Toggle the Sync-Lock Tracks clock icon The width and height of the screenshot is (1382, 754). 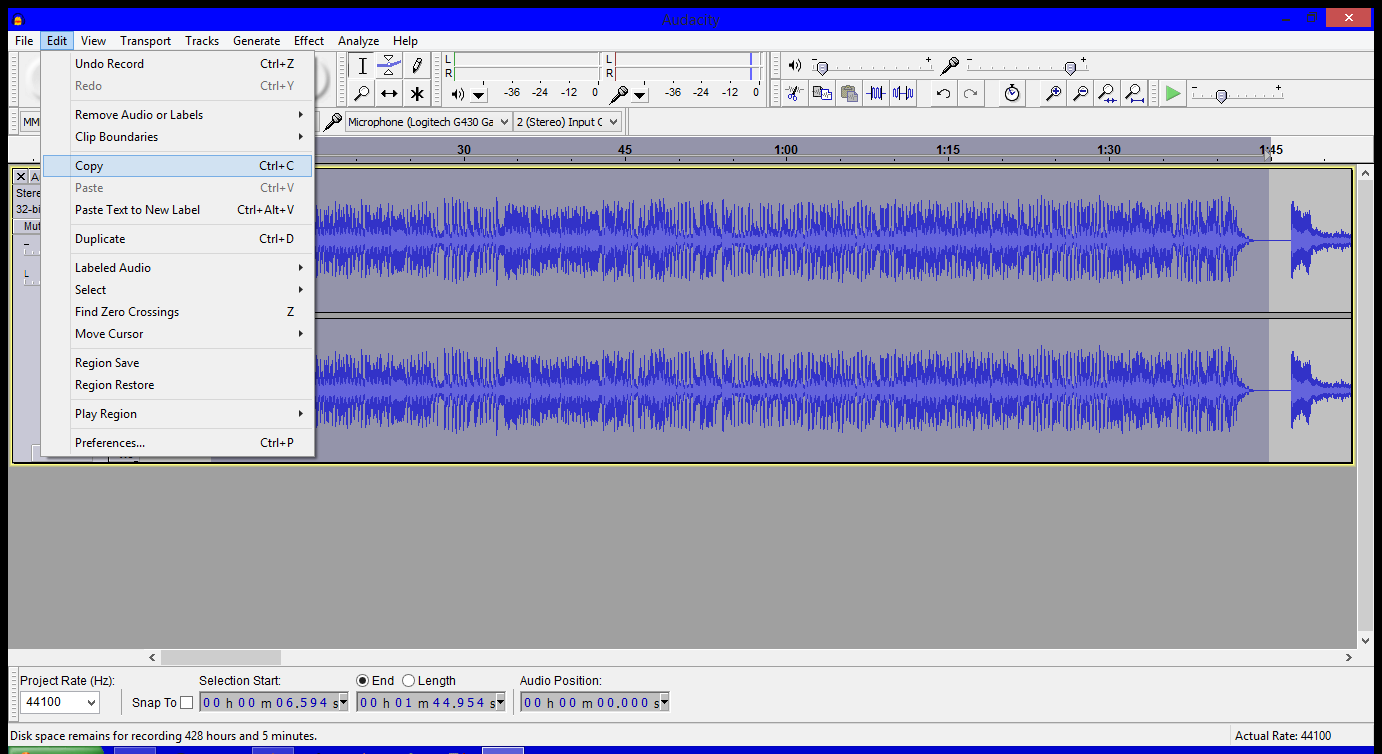pyautogui.click(x=1012, y=93)
